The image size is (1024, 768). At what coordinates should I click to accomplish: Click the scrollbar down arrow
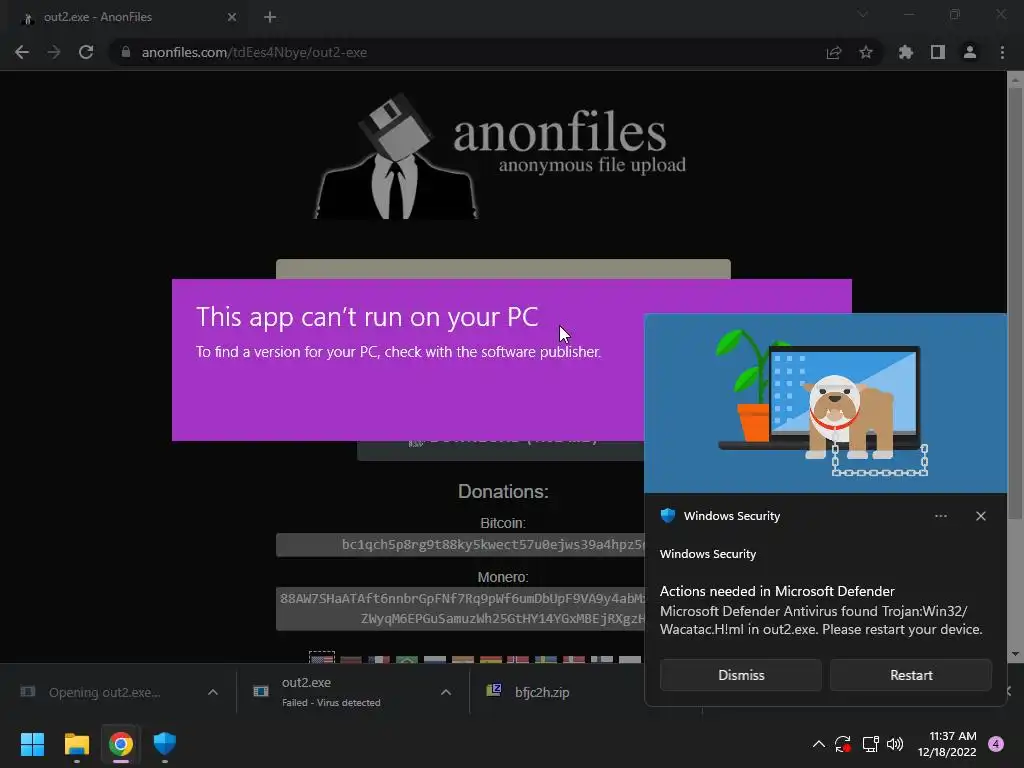pyautogui.click(x=1015, y=654)
